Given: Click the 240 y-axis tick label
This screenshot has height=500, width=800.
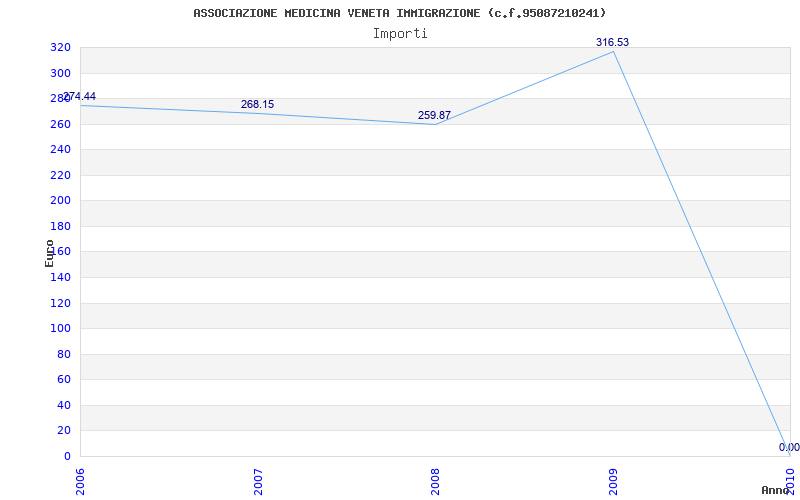Looking at the screenshot, I should [60, 150].
